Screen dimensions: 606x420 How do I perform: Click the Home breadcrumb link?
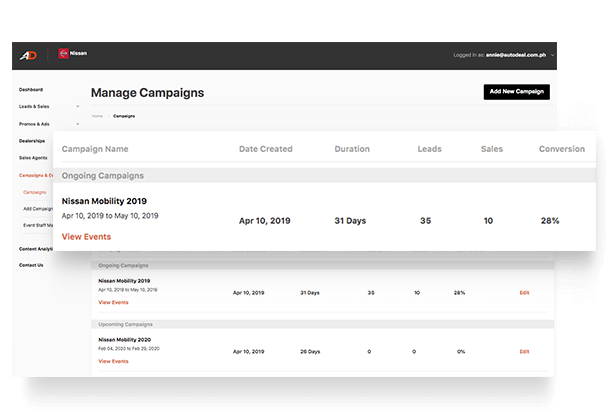[x=97, y=116]
